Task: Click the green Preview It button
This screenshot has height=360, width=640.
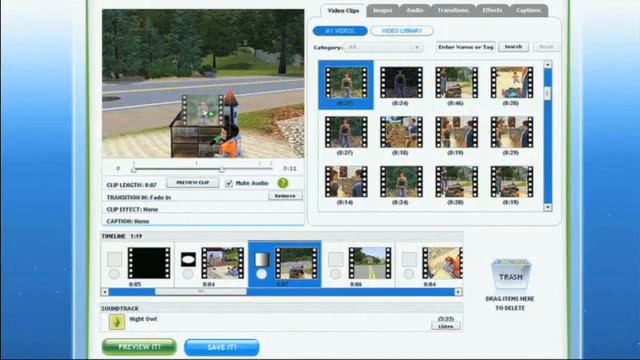Action: (139, 347)
